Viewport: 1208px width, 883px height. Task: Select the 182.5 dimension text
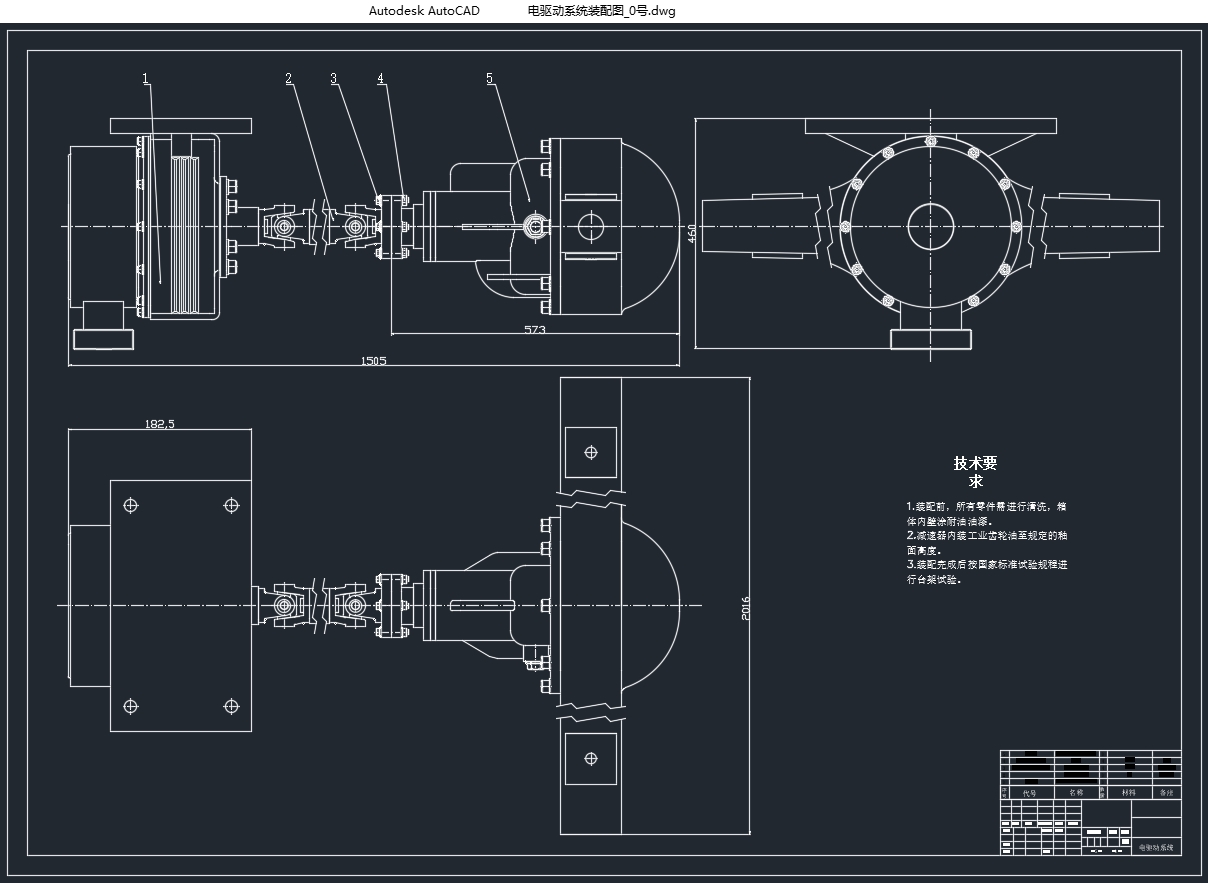[x=160, y=423]
